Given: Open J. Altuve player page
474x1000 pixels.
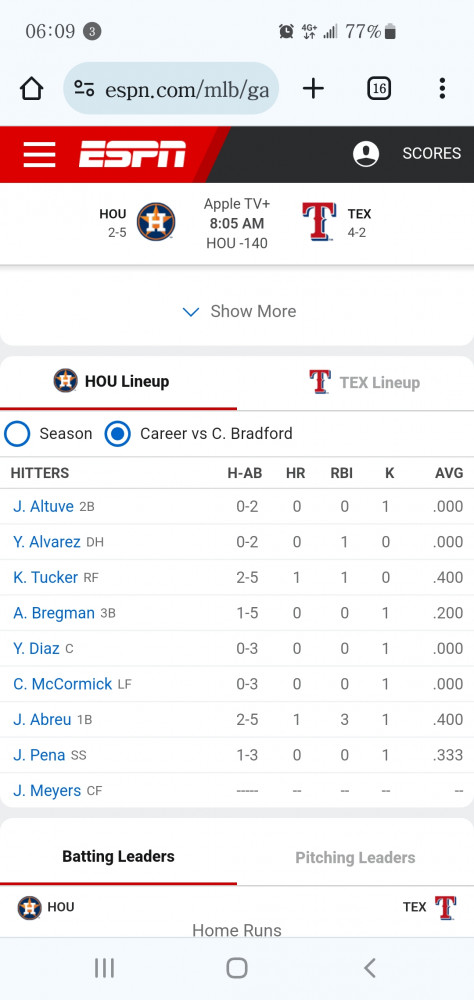Looking at the screenshot, I should (43, 506).
